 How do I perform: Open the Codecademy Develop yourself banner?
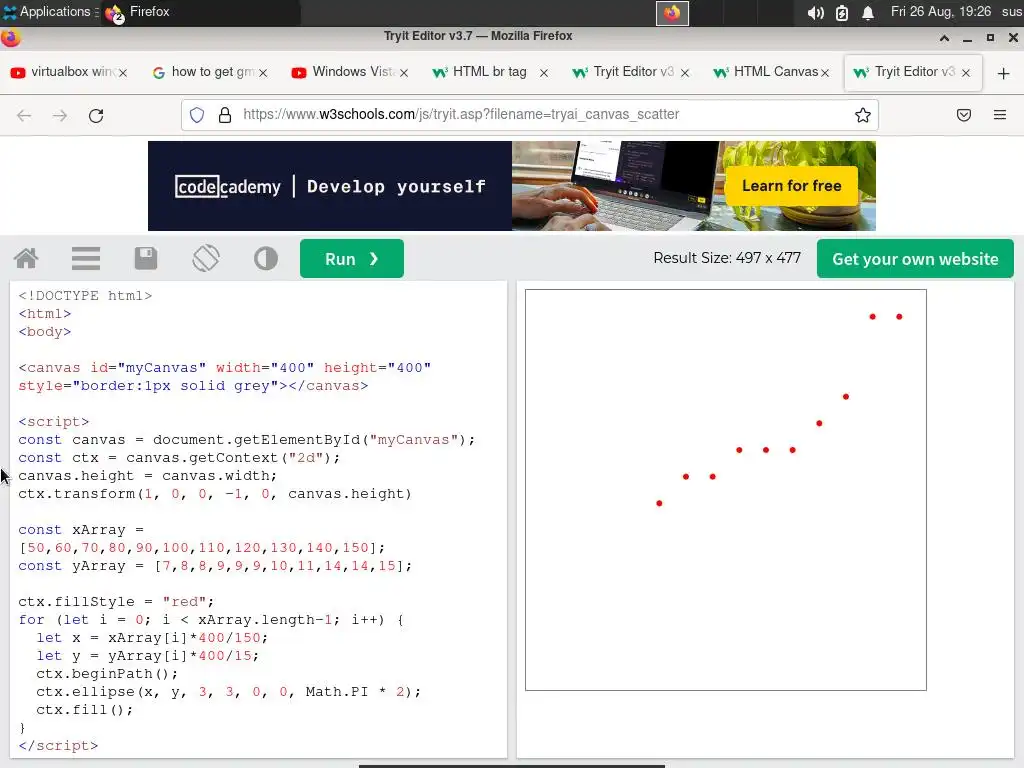(x=330, y=186)
